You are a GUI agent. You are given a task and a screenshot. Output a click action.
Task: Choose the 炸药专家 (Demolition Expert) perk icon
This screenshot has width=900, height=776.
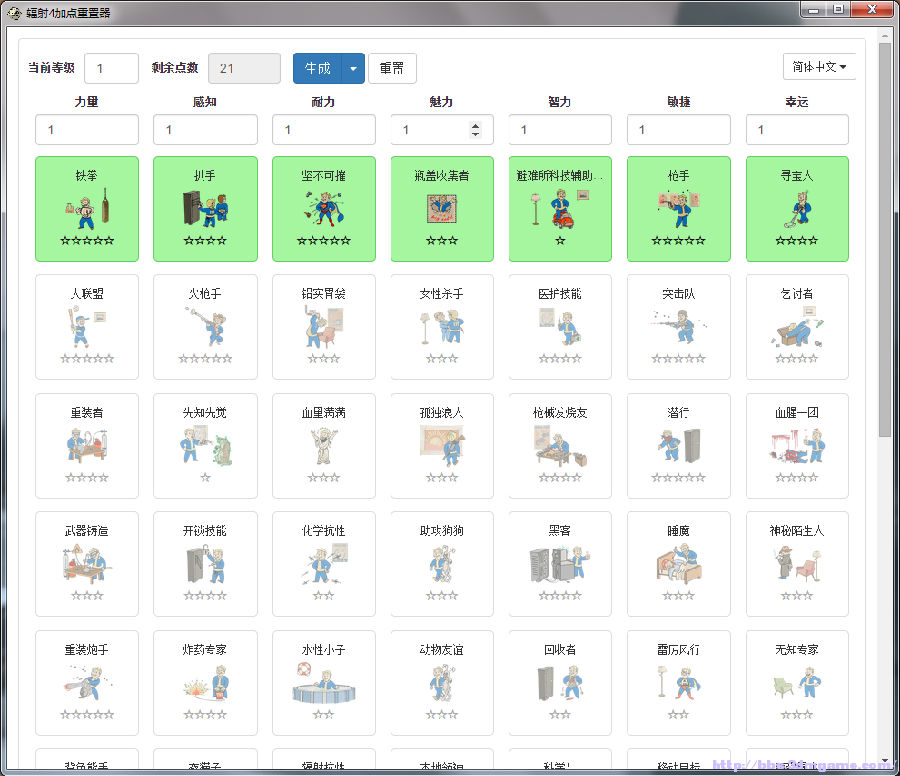click(x=205, y=683)
